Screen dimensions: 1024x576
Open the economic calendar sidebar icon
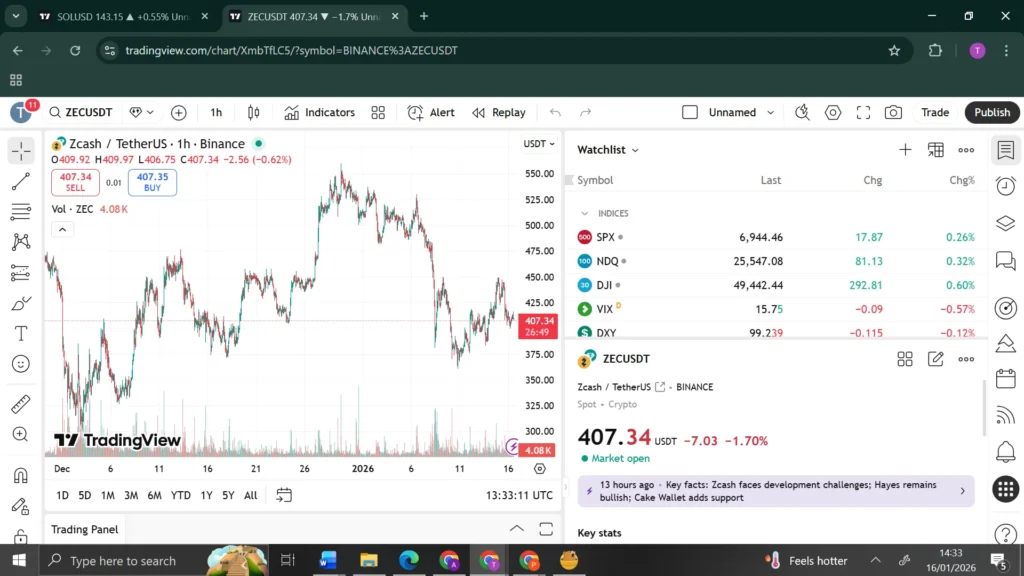click(1006, 378)
